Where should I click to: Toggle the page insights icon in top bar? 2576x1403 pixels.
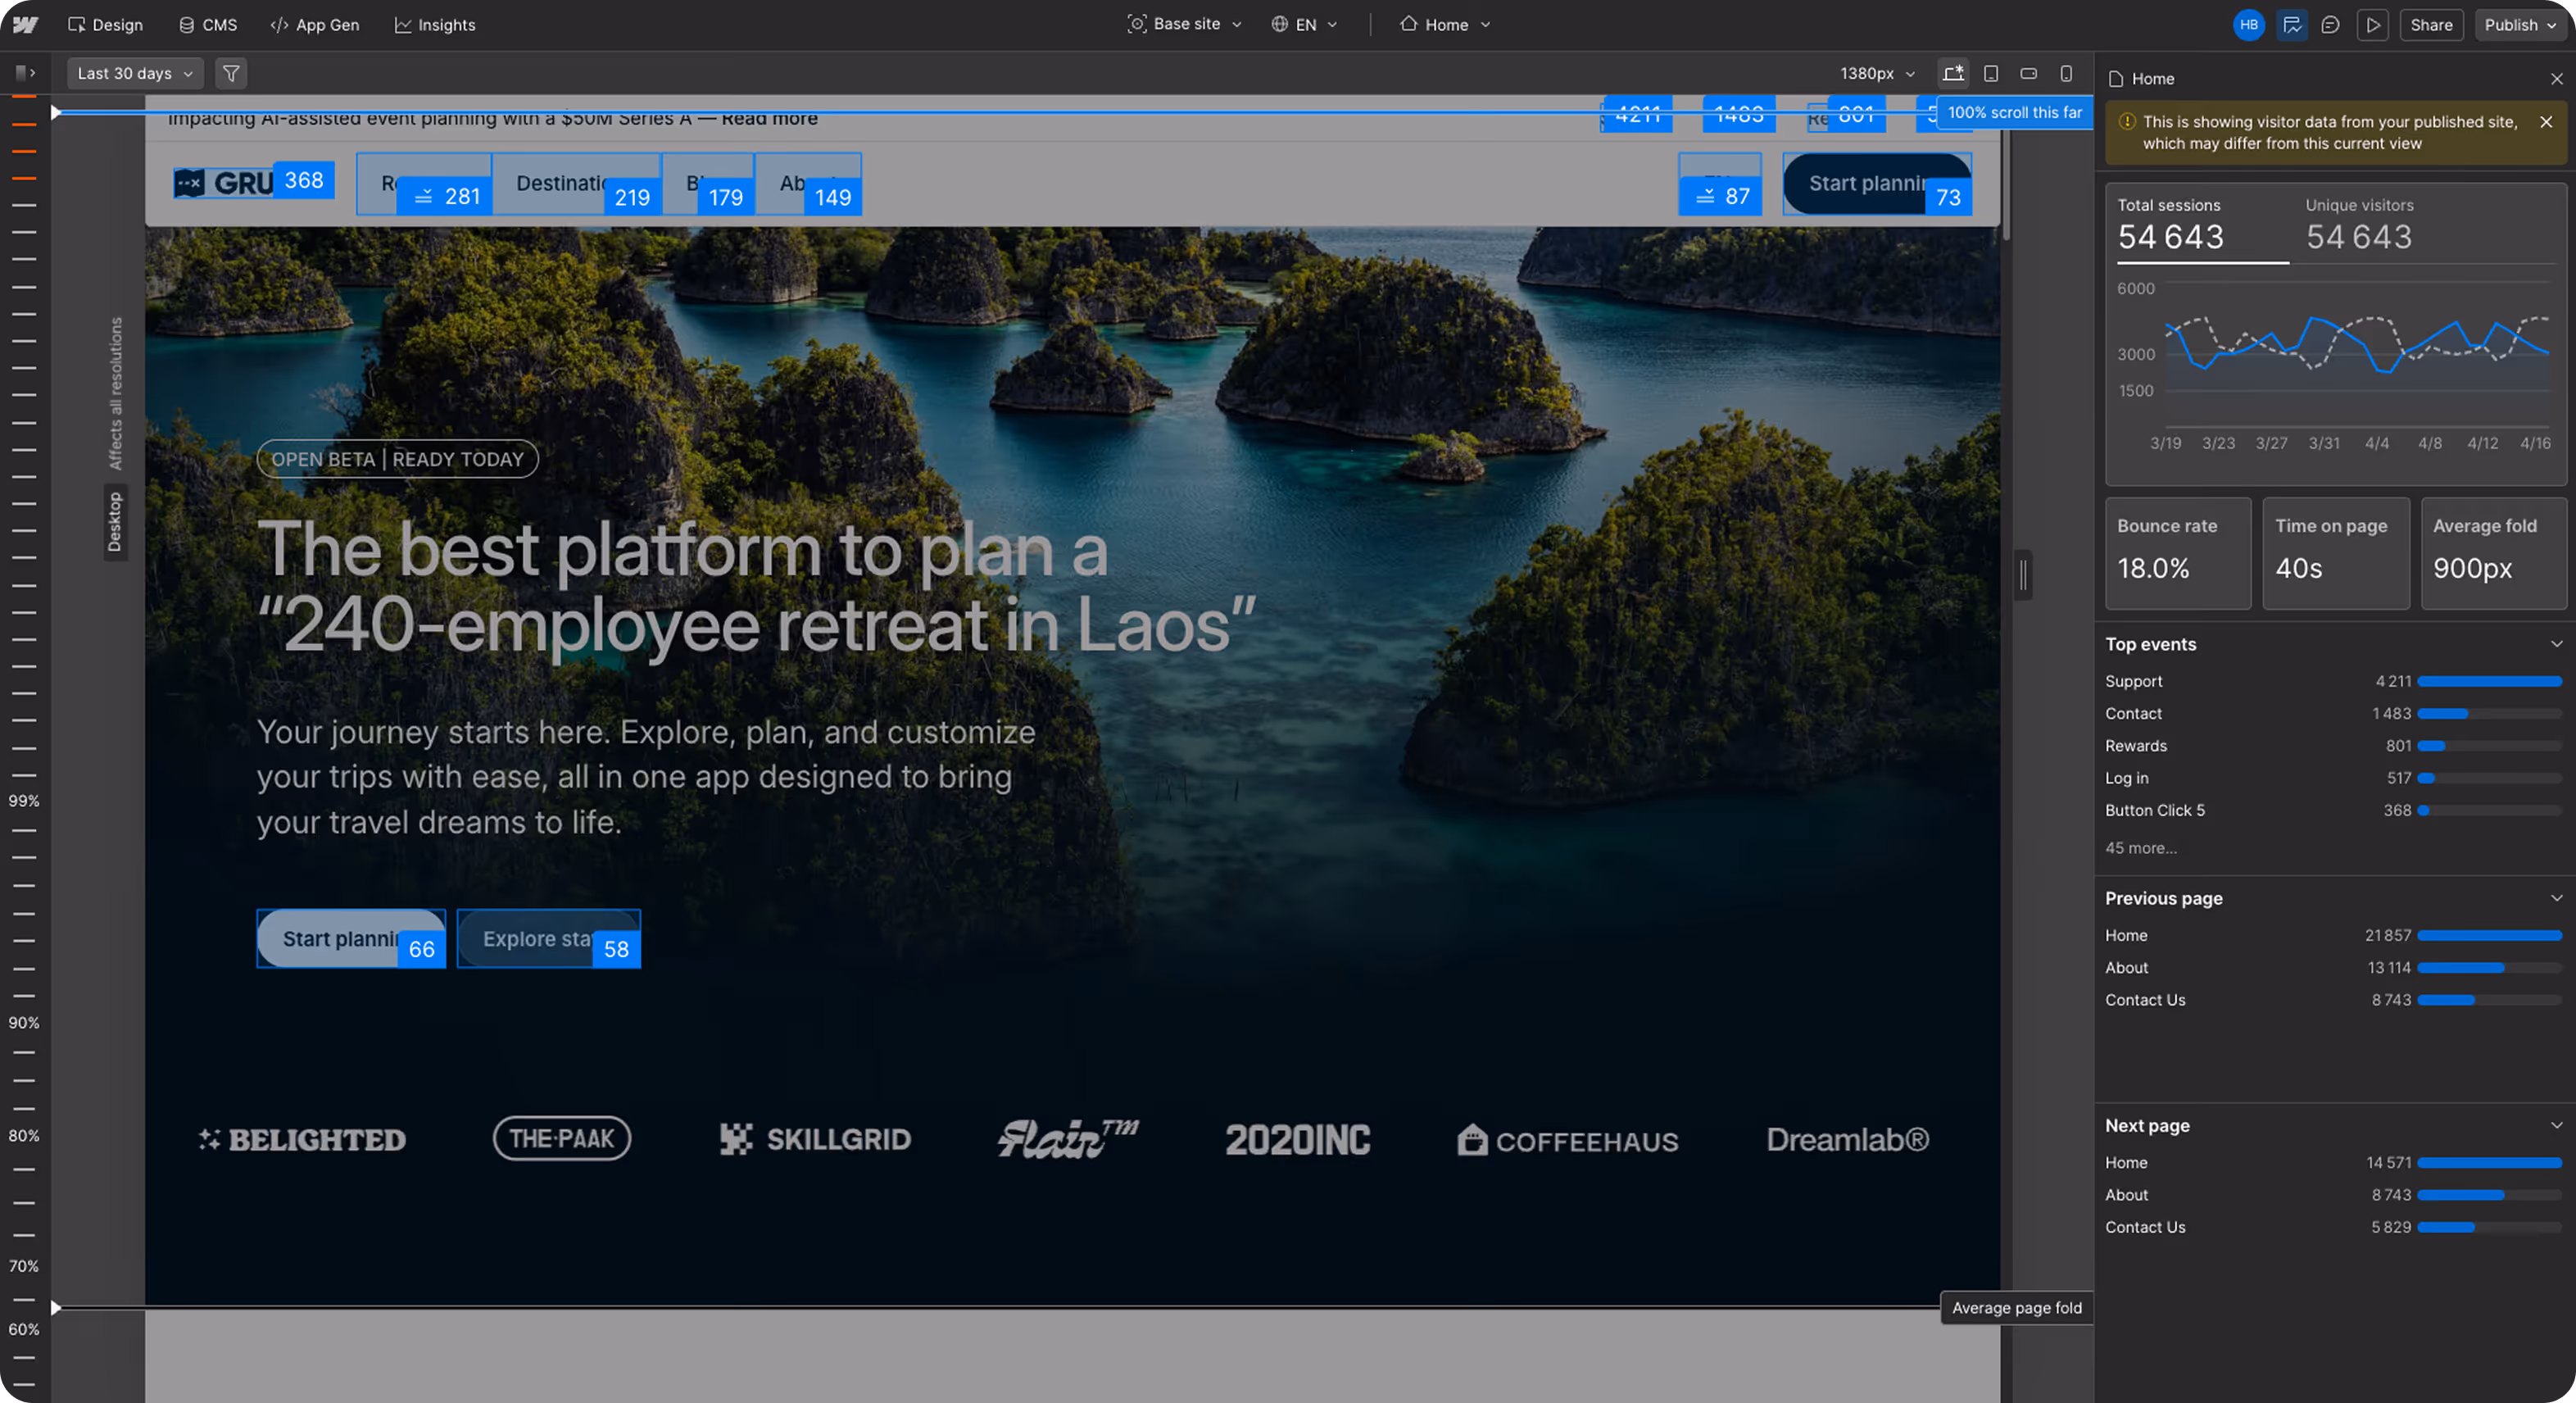click(x=2292, y=25)
